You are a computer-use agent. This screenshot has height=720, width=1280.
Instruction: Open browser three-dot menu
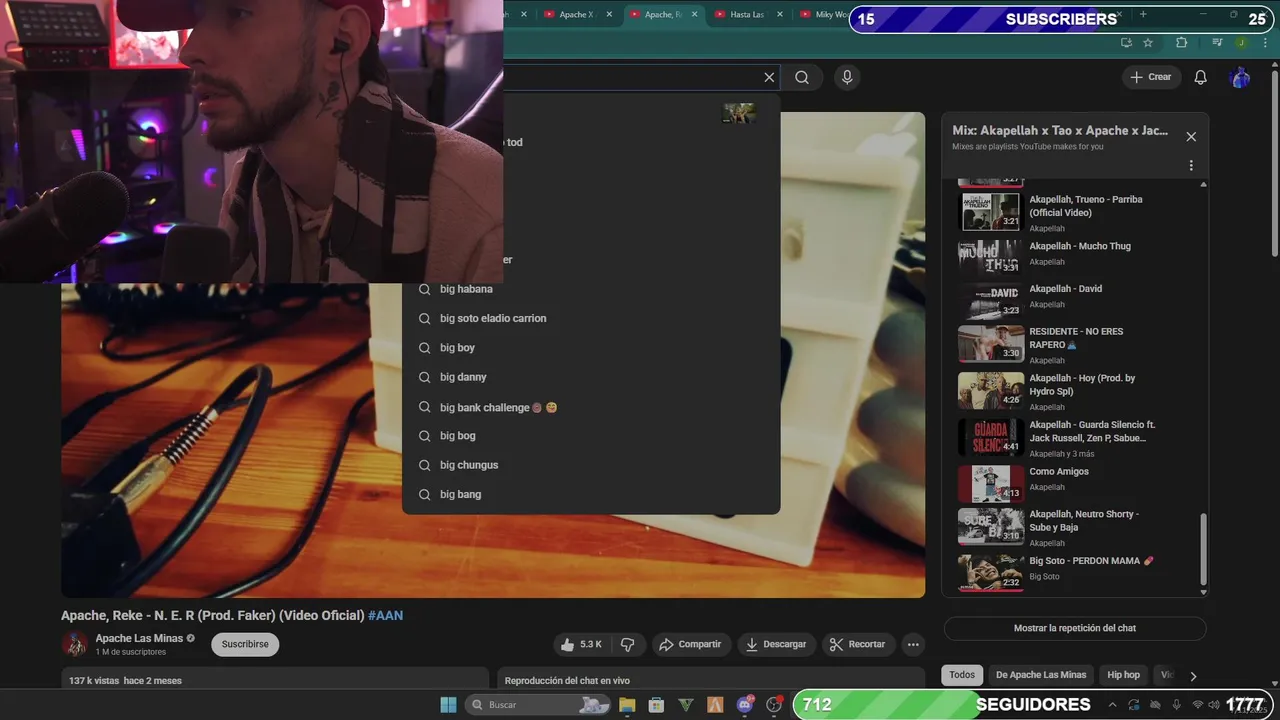point(1264,43)
